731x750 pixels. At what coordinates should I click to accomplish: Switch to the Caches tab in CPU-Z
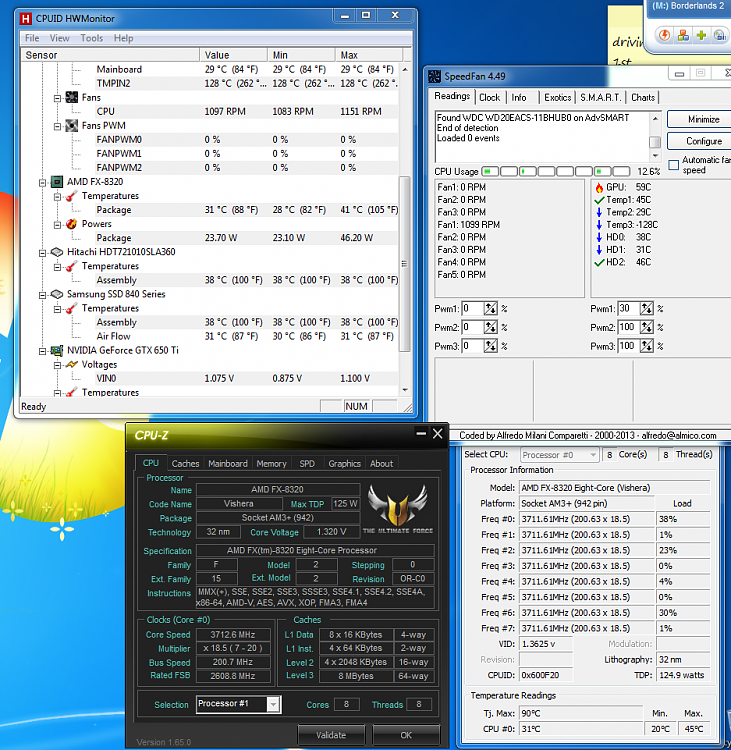pyautogui.click(x=185, y=463)
